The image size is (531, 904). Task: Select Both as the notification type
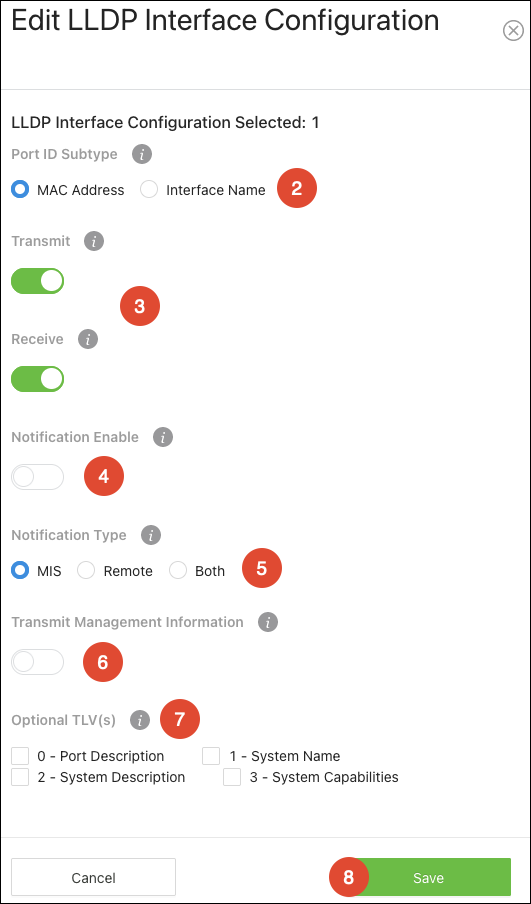[x=178, y=571]
